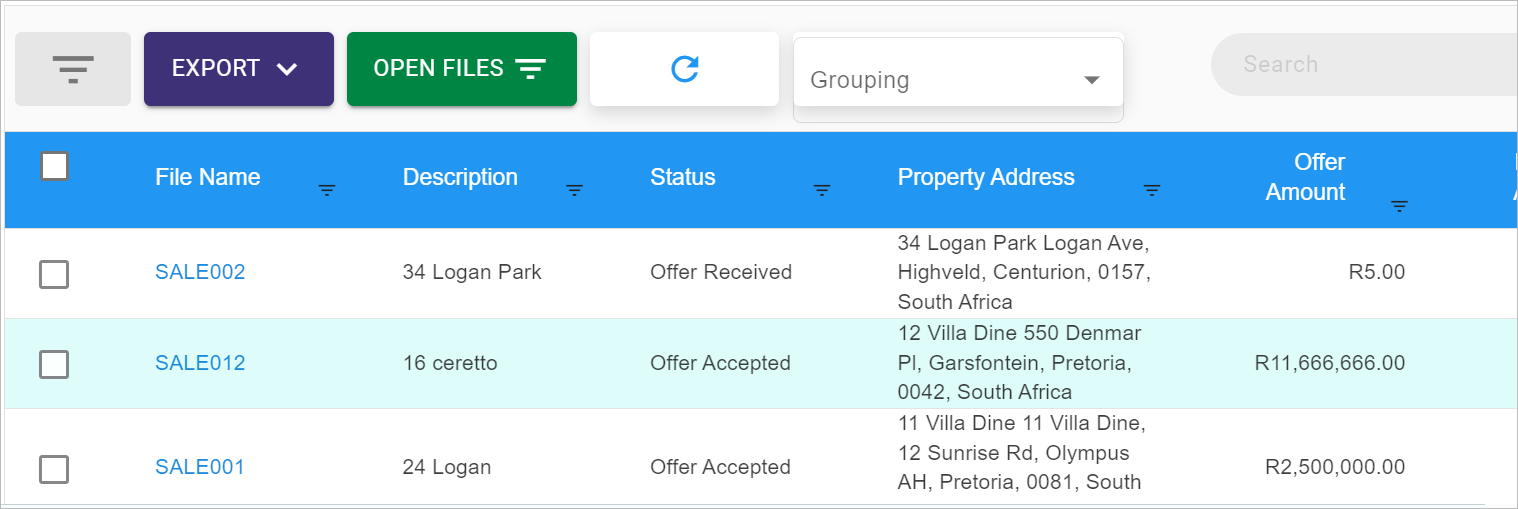1518x509 pixels.
Task: Expand the Export dropdown button
Action: [x=239, y=69]
